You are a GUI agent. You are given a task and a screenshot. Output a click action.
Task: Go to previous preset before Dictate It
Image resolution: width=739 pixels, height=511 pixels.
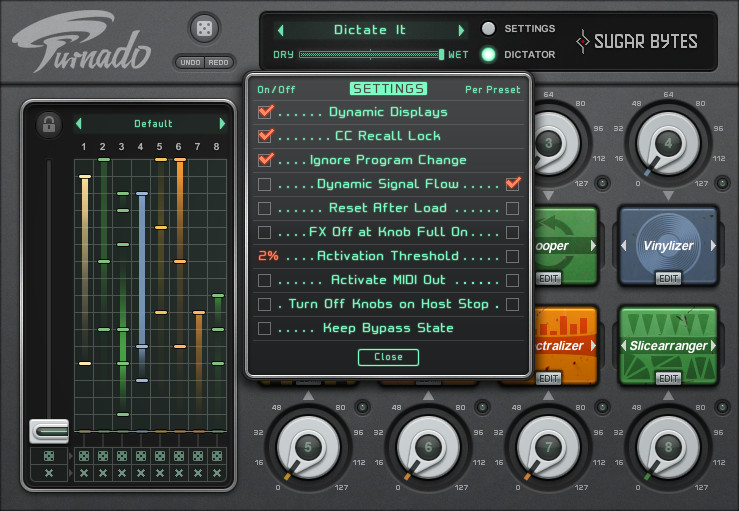(x=281, y=31)
